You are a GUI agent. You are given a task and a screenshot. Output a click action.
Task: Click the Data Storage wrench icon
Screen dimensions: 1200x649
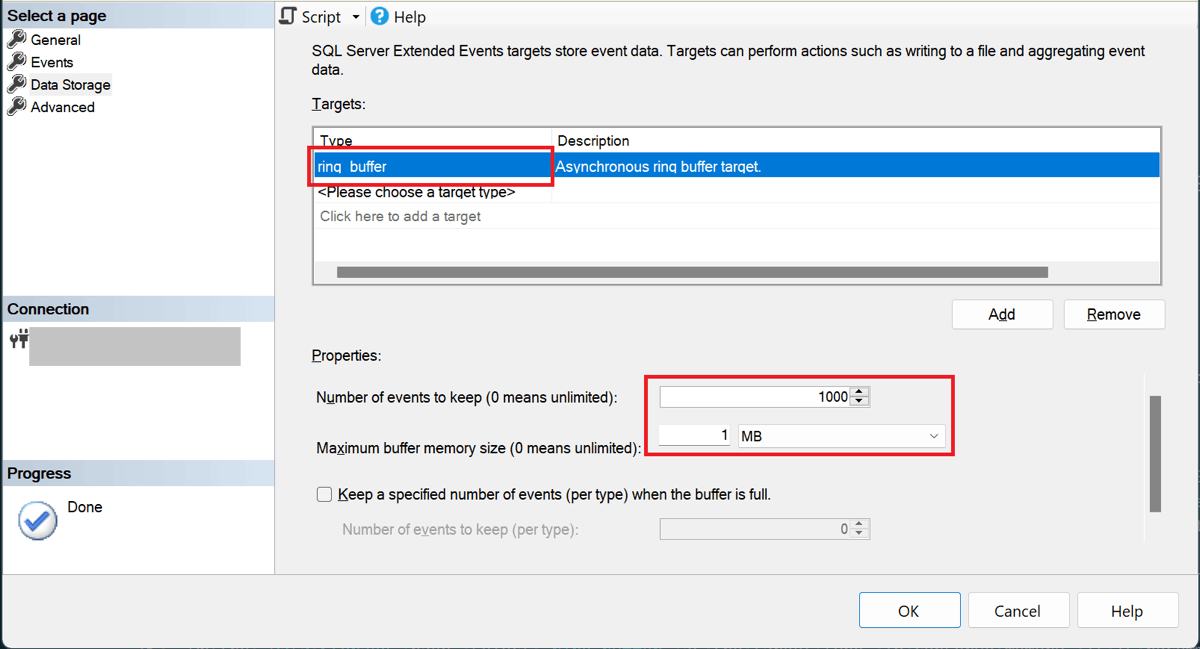(16, 85)
